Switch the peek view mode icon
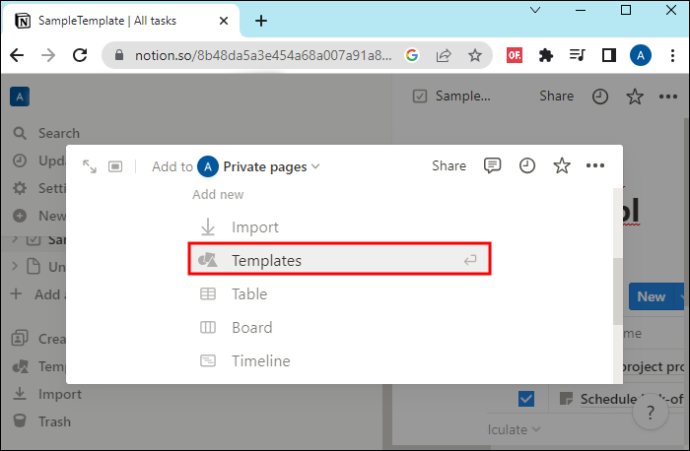The image size is (690, 451). click(x=115, y=166)
